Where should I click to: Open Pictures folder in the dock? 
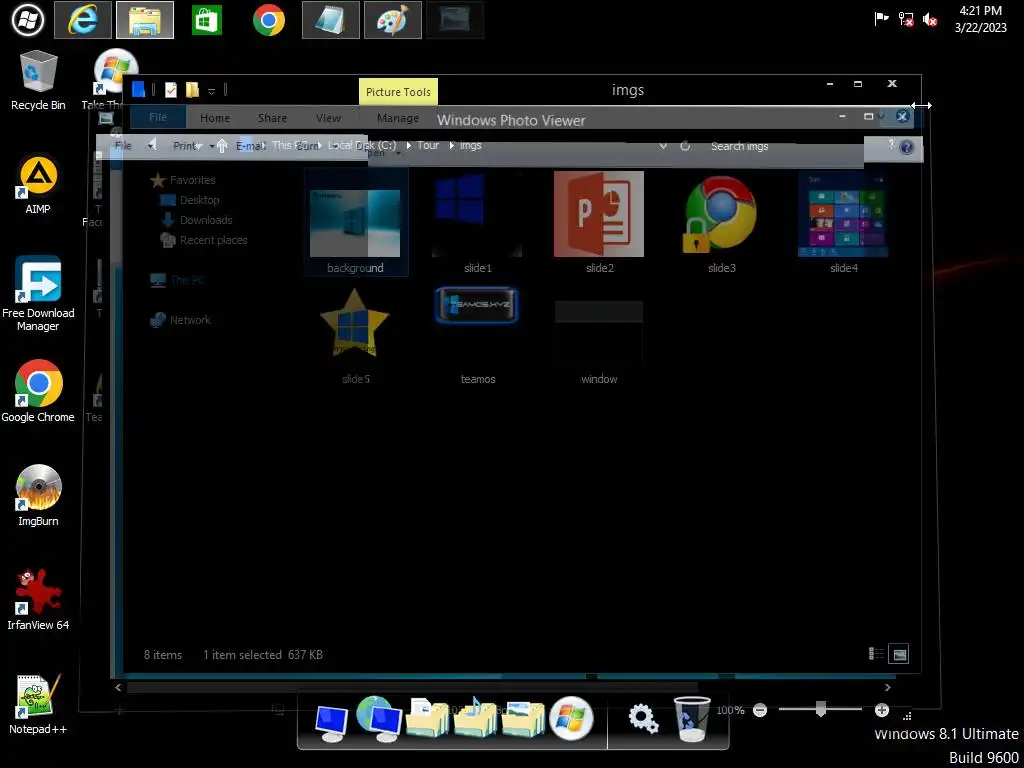click(523, 719)
